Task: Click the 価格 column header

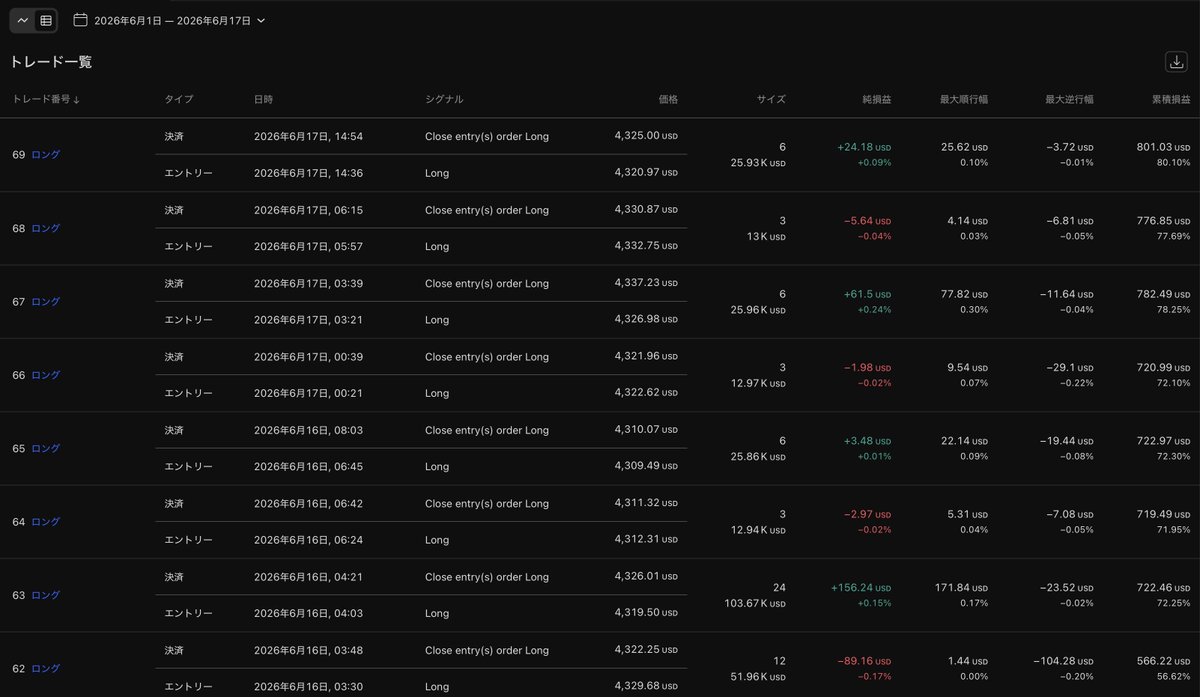Action: click(x=668, y=99)
